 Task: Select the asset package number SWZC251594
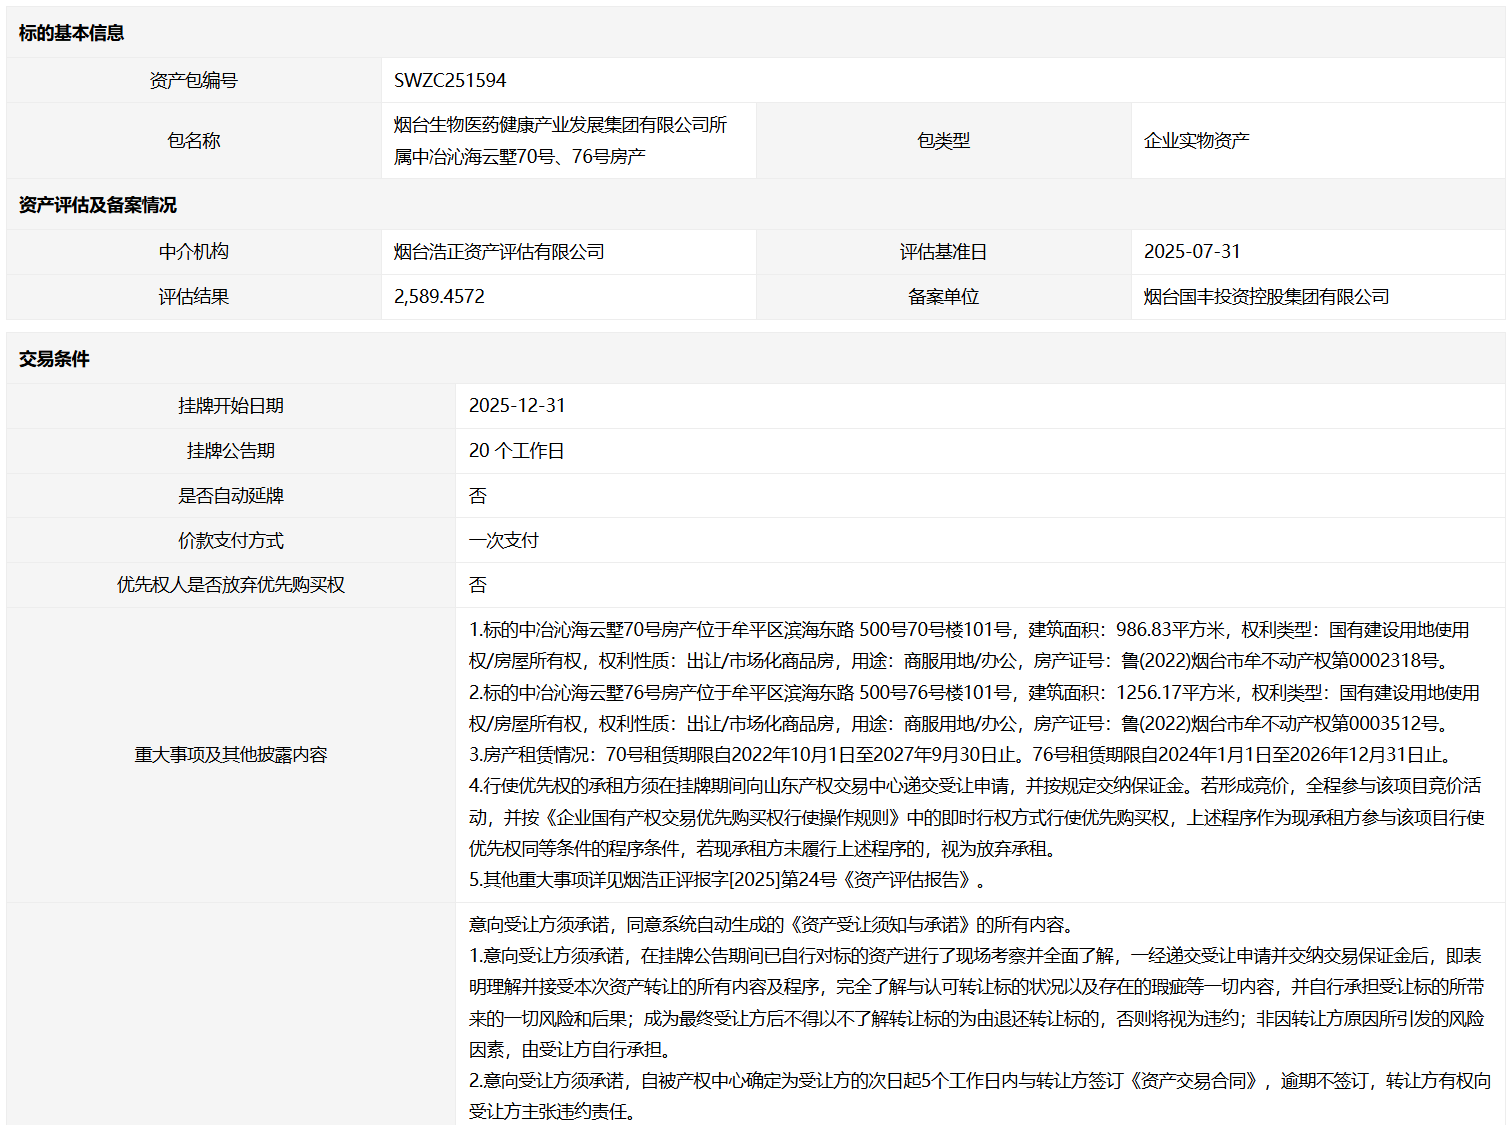(x=450, y=80)
